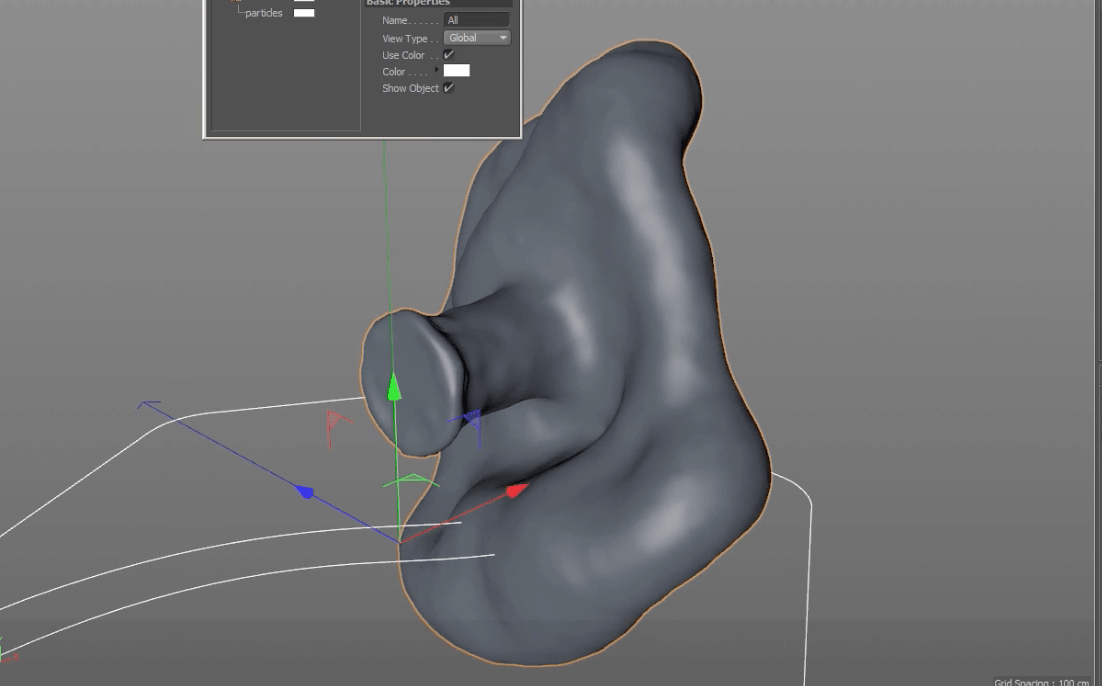The height and width of the screenshot is (686, 1102).
Task: Click the Show Object label
Action: (x=410, y=88)
